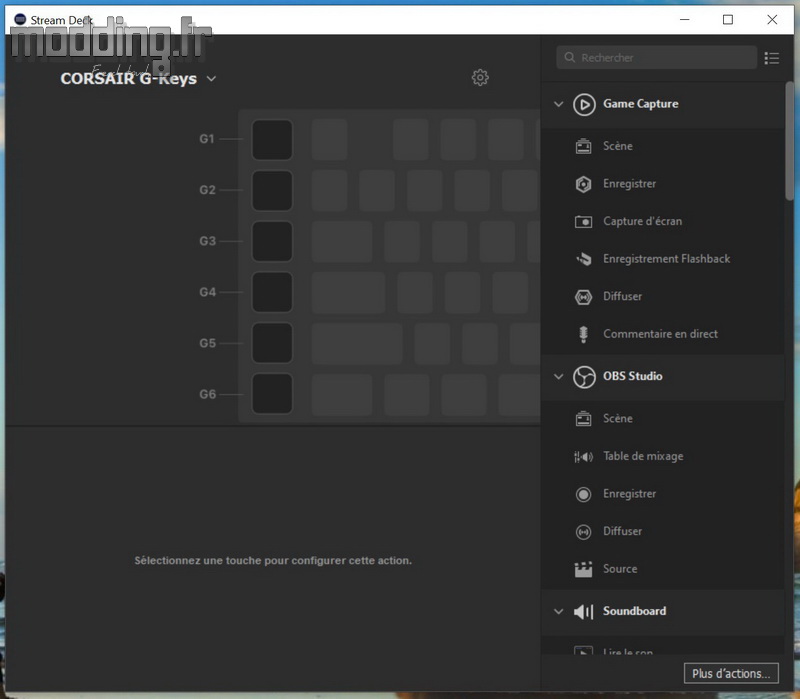
Task: Select OBS Studio Diffuser action label
Action: point(622,531)
